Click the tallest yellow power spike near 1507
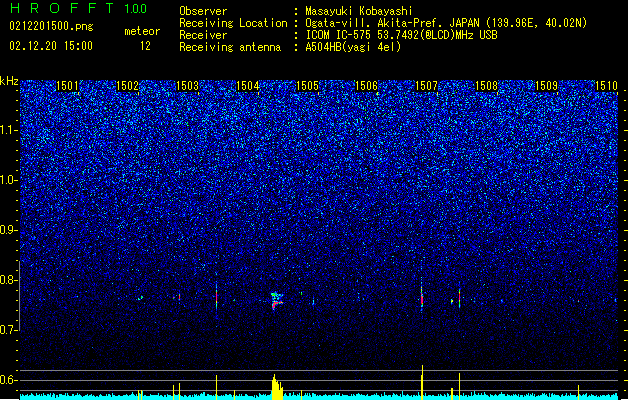 (x=422, y=382)
